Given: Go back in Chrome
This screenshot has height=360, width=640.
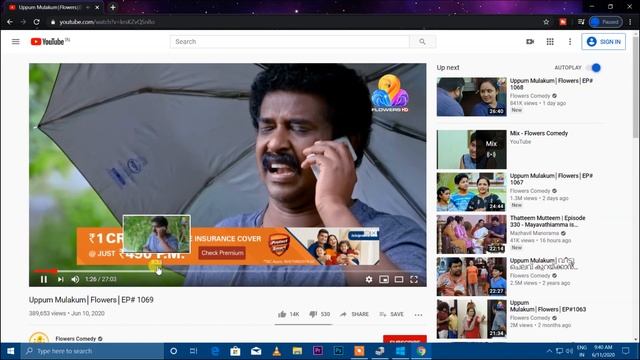Looking at the screenshot, I should pyautogui.click(x=10, y=22).
